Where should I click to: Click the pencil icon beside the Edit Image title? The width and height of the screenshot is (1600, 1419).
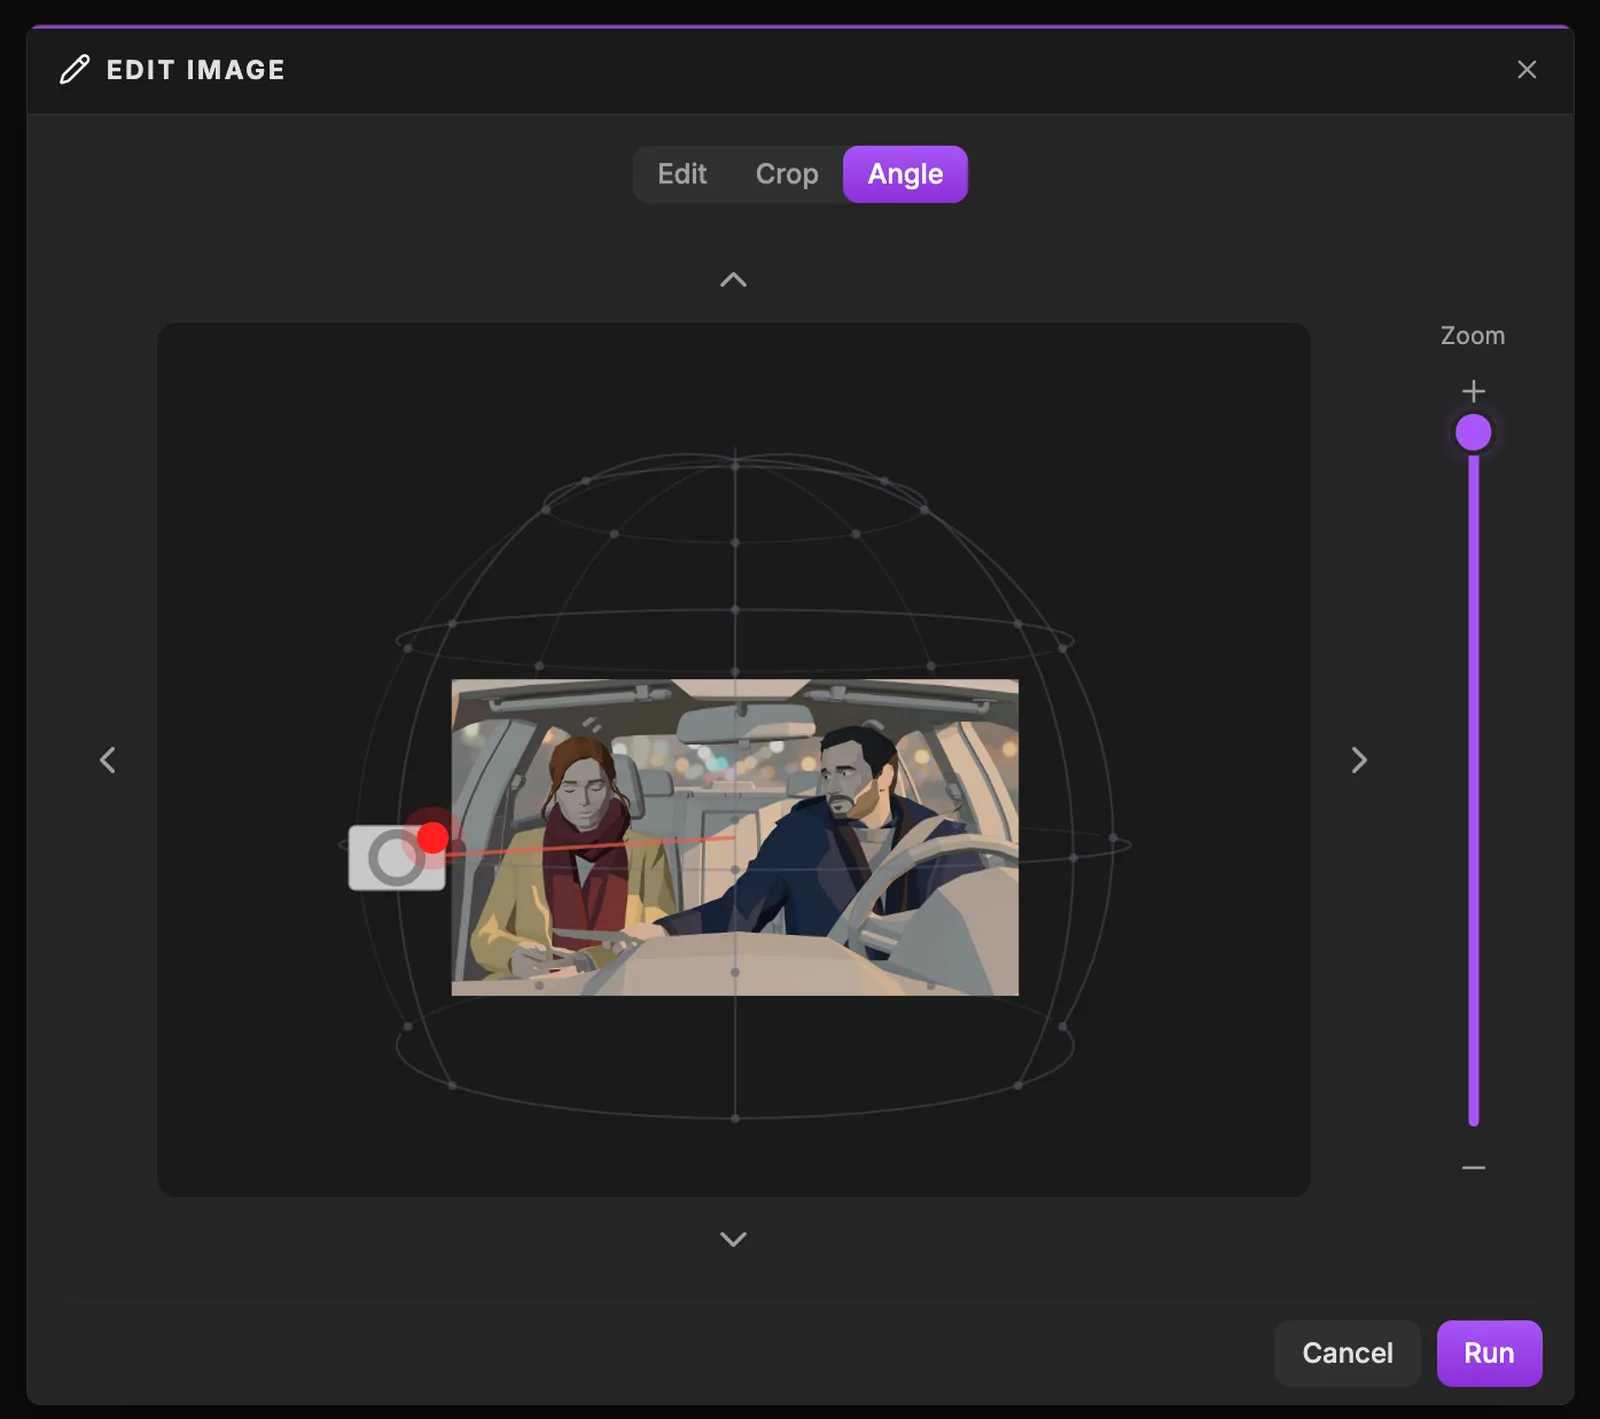(75, 70)
